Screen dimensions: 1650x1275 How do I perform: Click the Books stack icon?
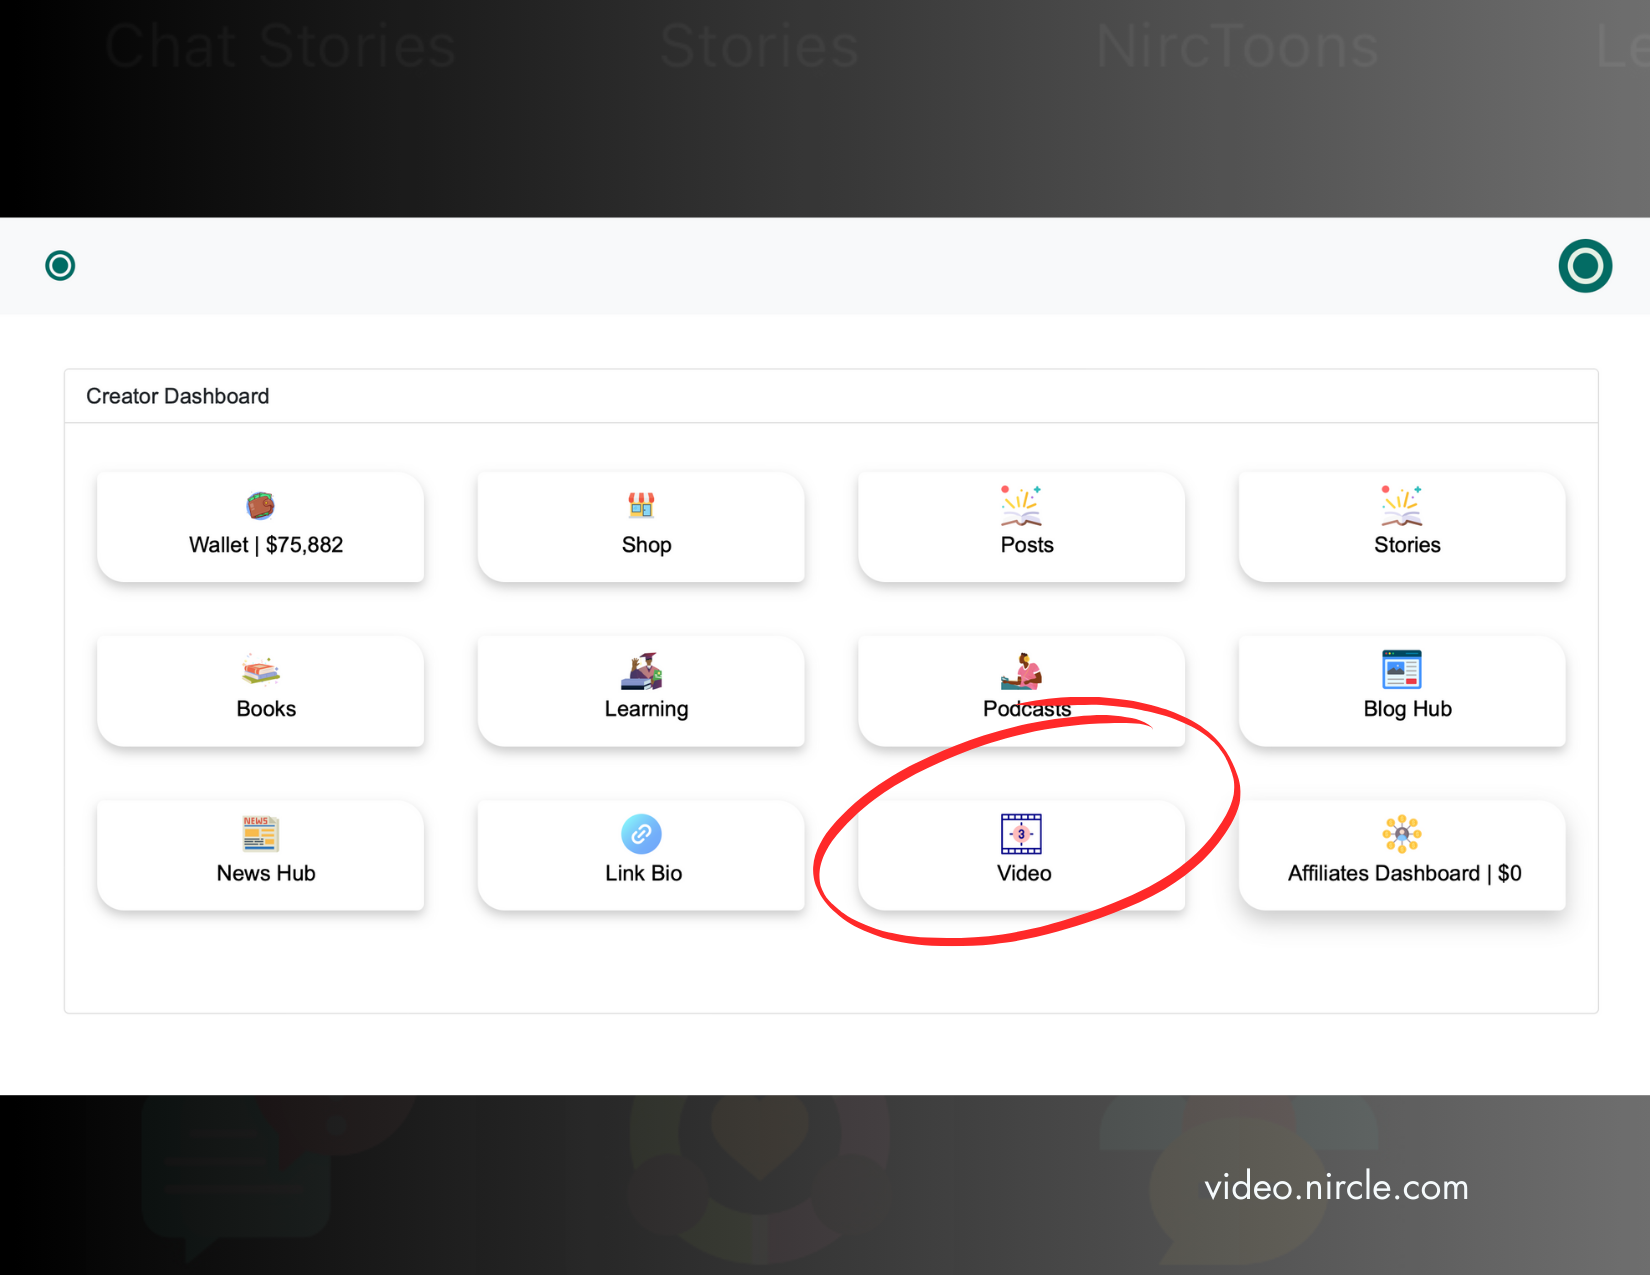[261, 669]
